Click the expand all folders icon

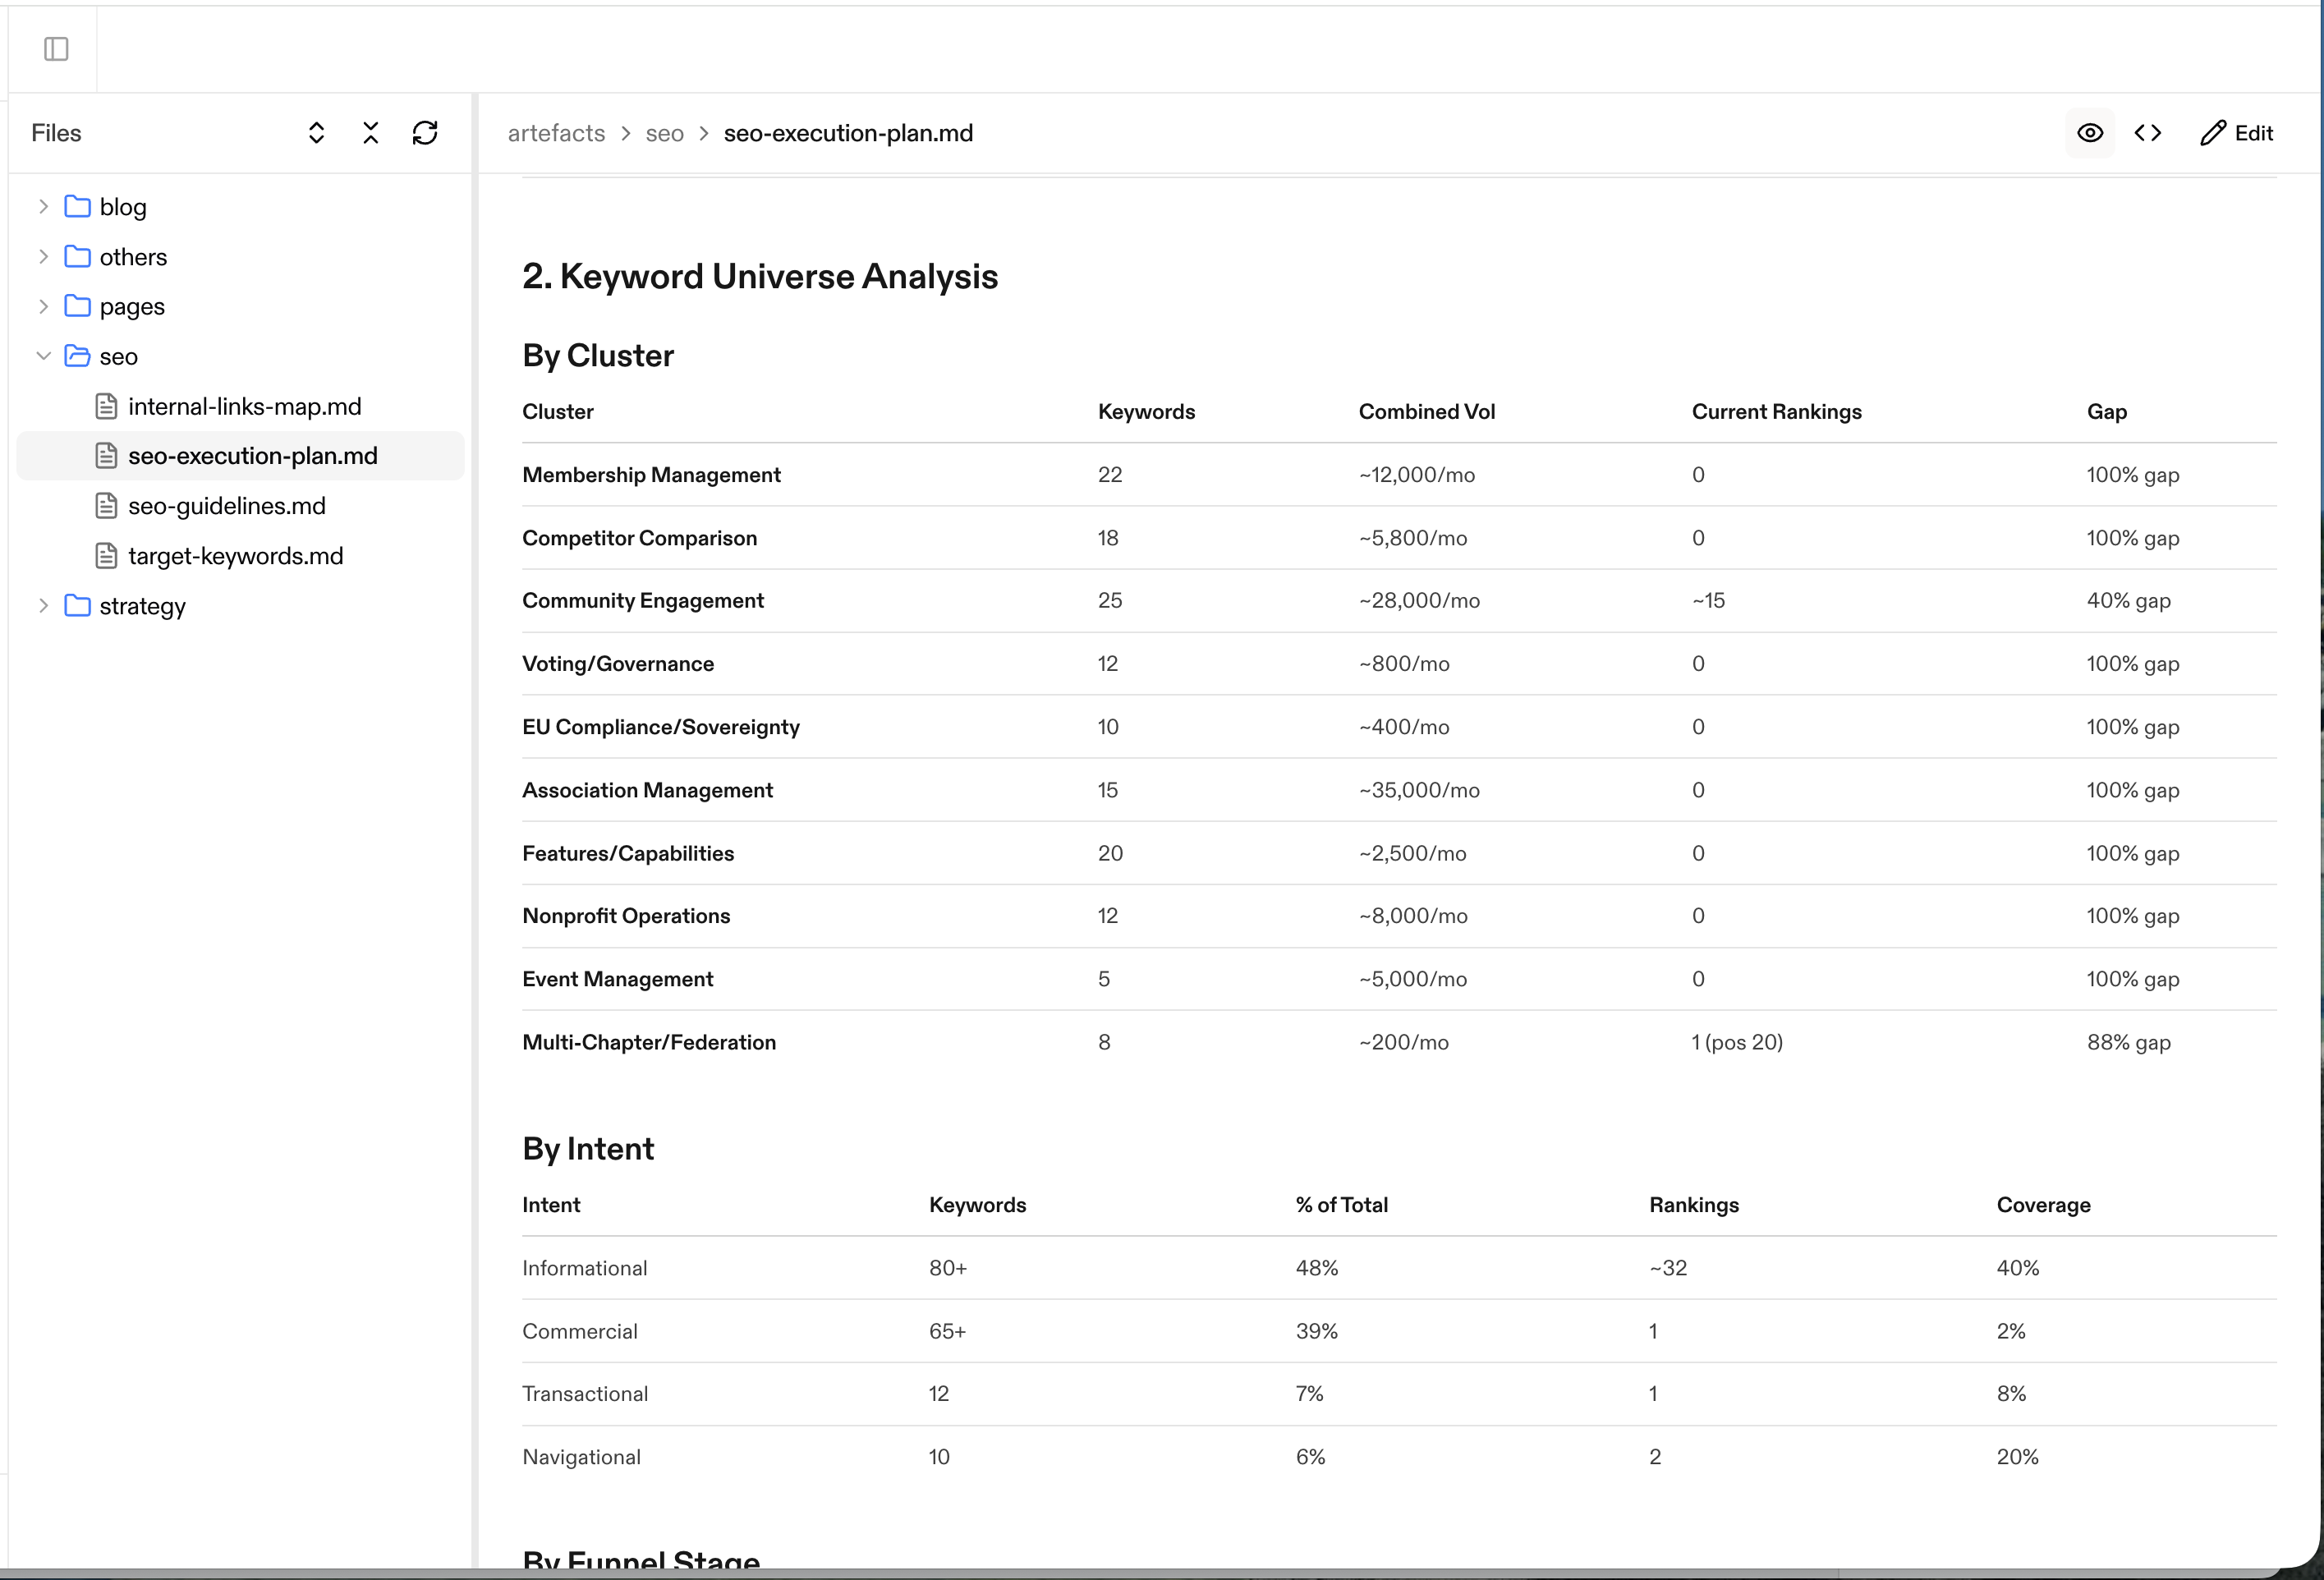pyautogui.click(x=316, y=133)
